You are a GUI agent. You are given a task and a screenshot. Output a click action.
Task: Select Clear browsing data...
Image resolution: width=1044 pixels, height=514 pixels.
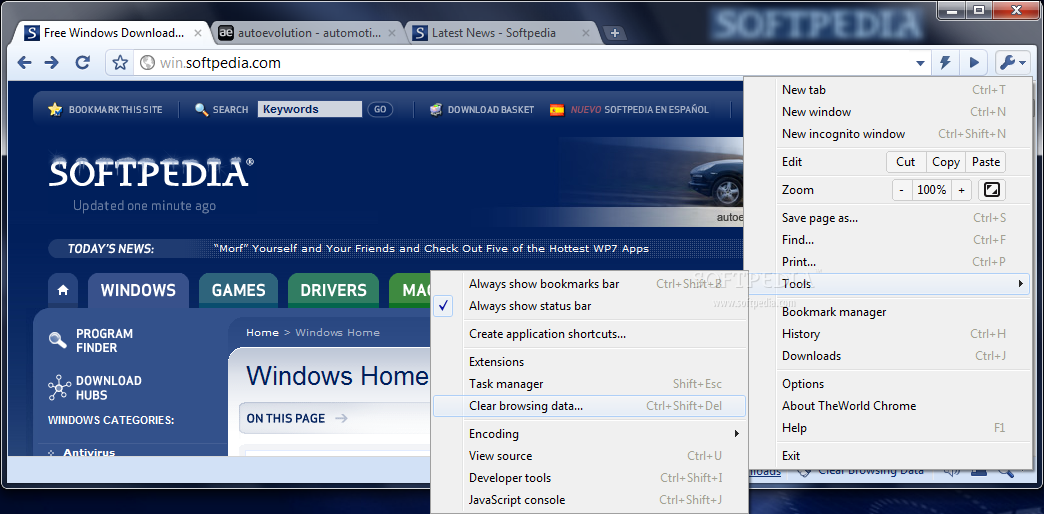point(589,406)
